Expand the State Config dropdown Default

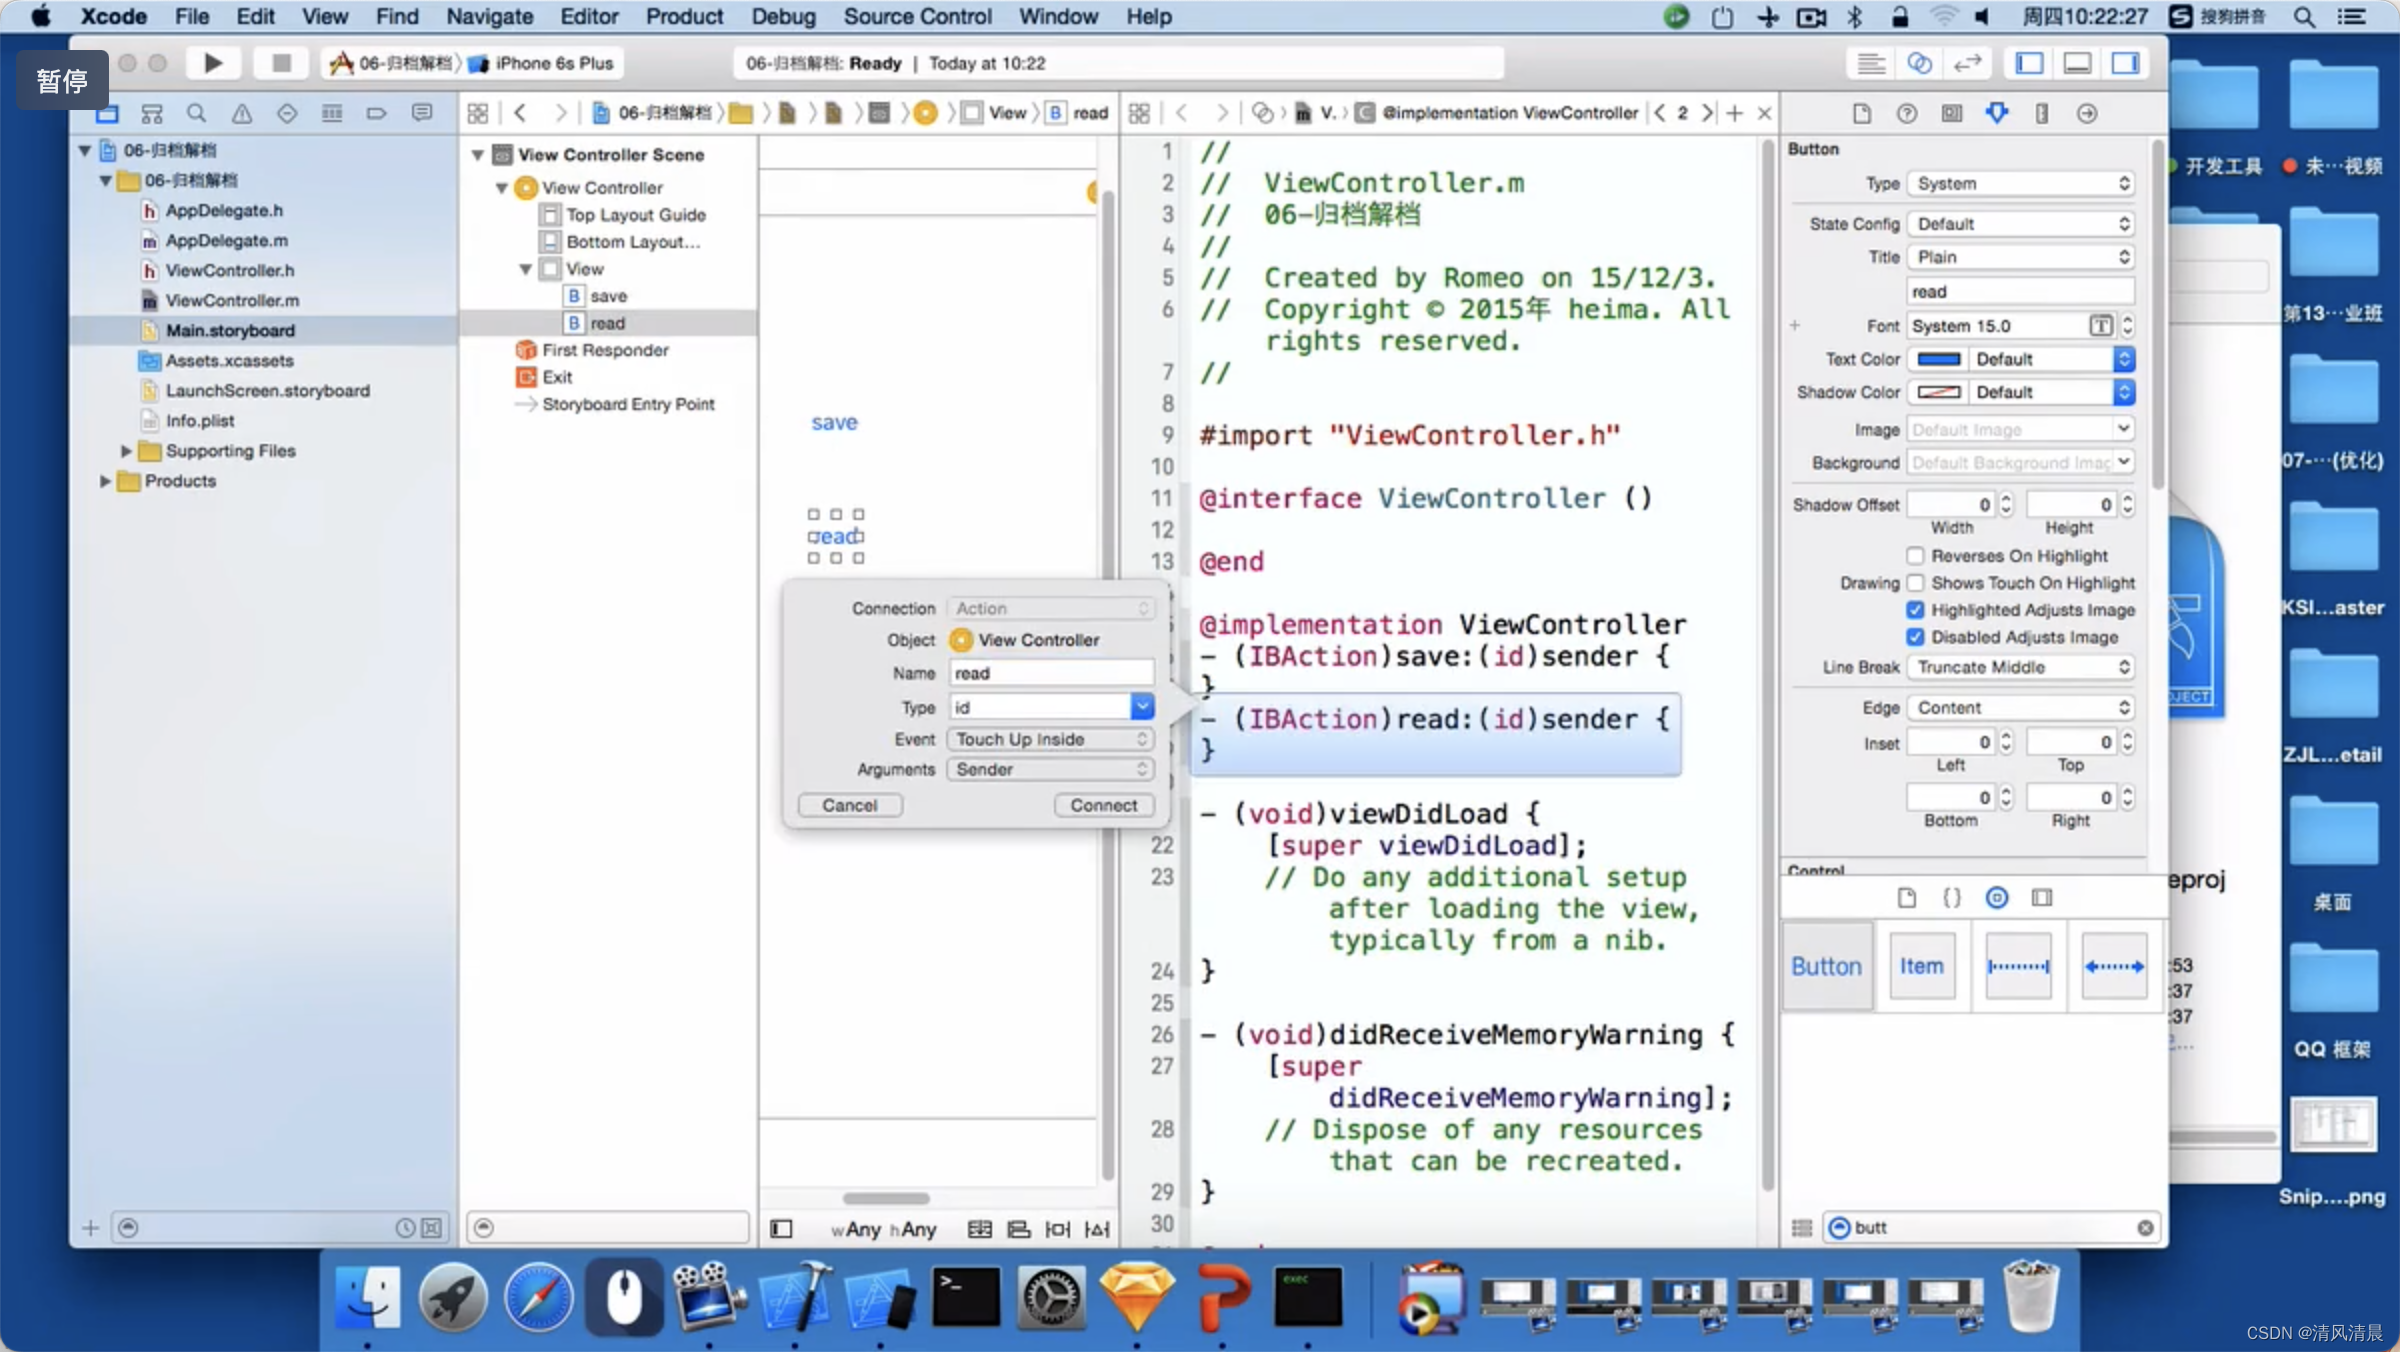pyautogui.click(x=2019, y=221)
